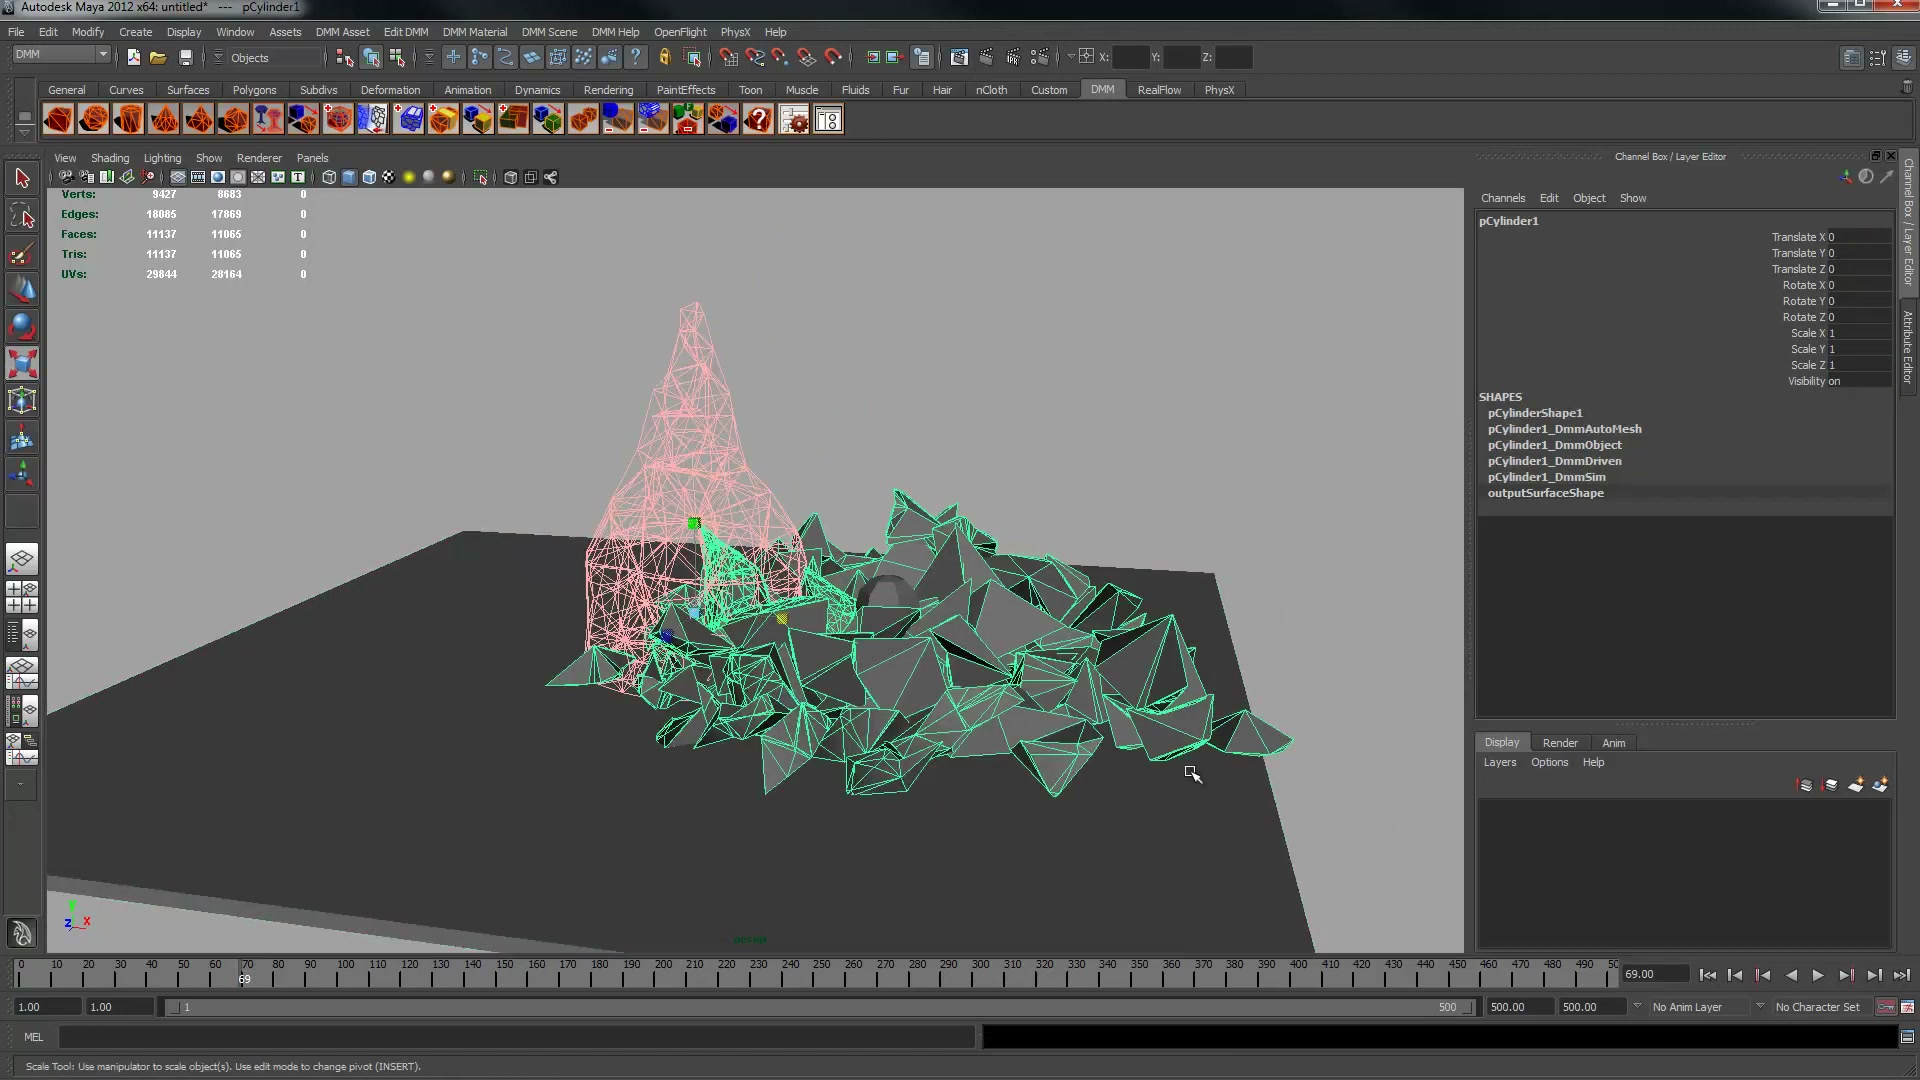Viewport: 1920px width, 1080px height.
Task: Switch to the Dynamics shelf tab
Action: [x=537, y=90]
